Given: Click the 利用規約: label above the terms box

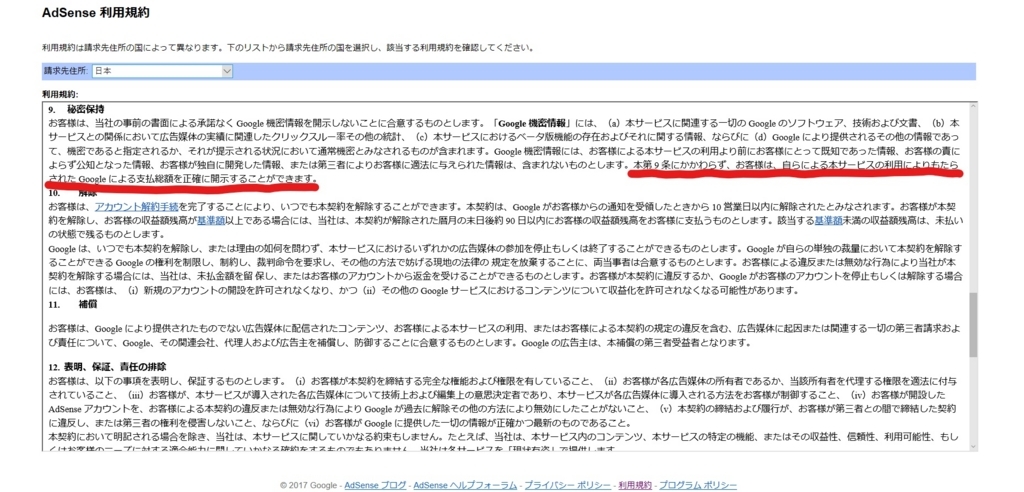Looking at the screenshot, I should click(x=60, y=94).
